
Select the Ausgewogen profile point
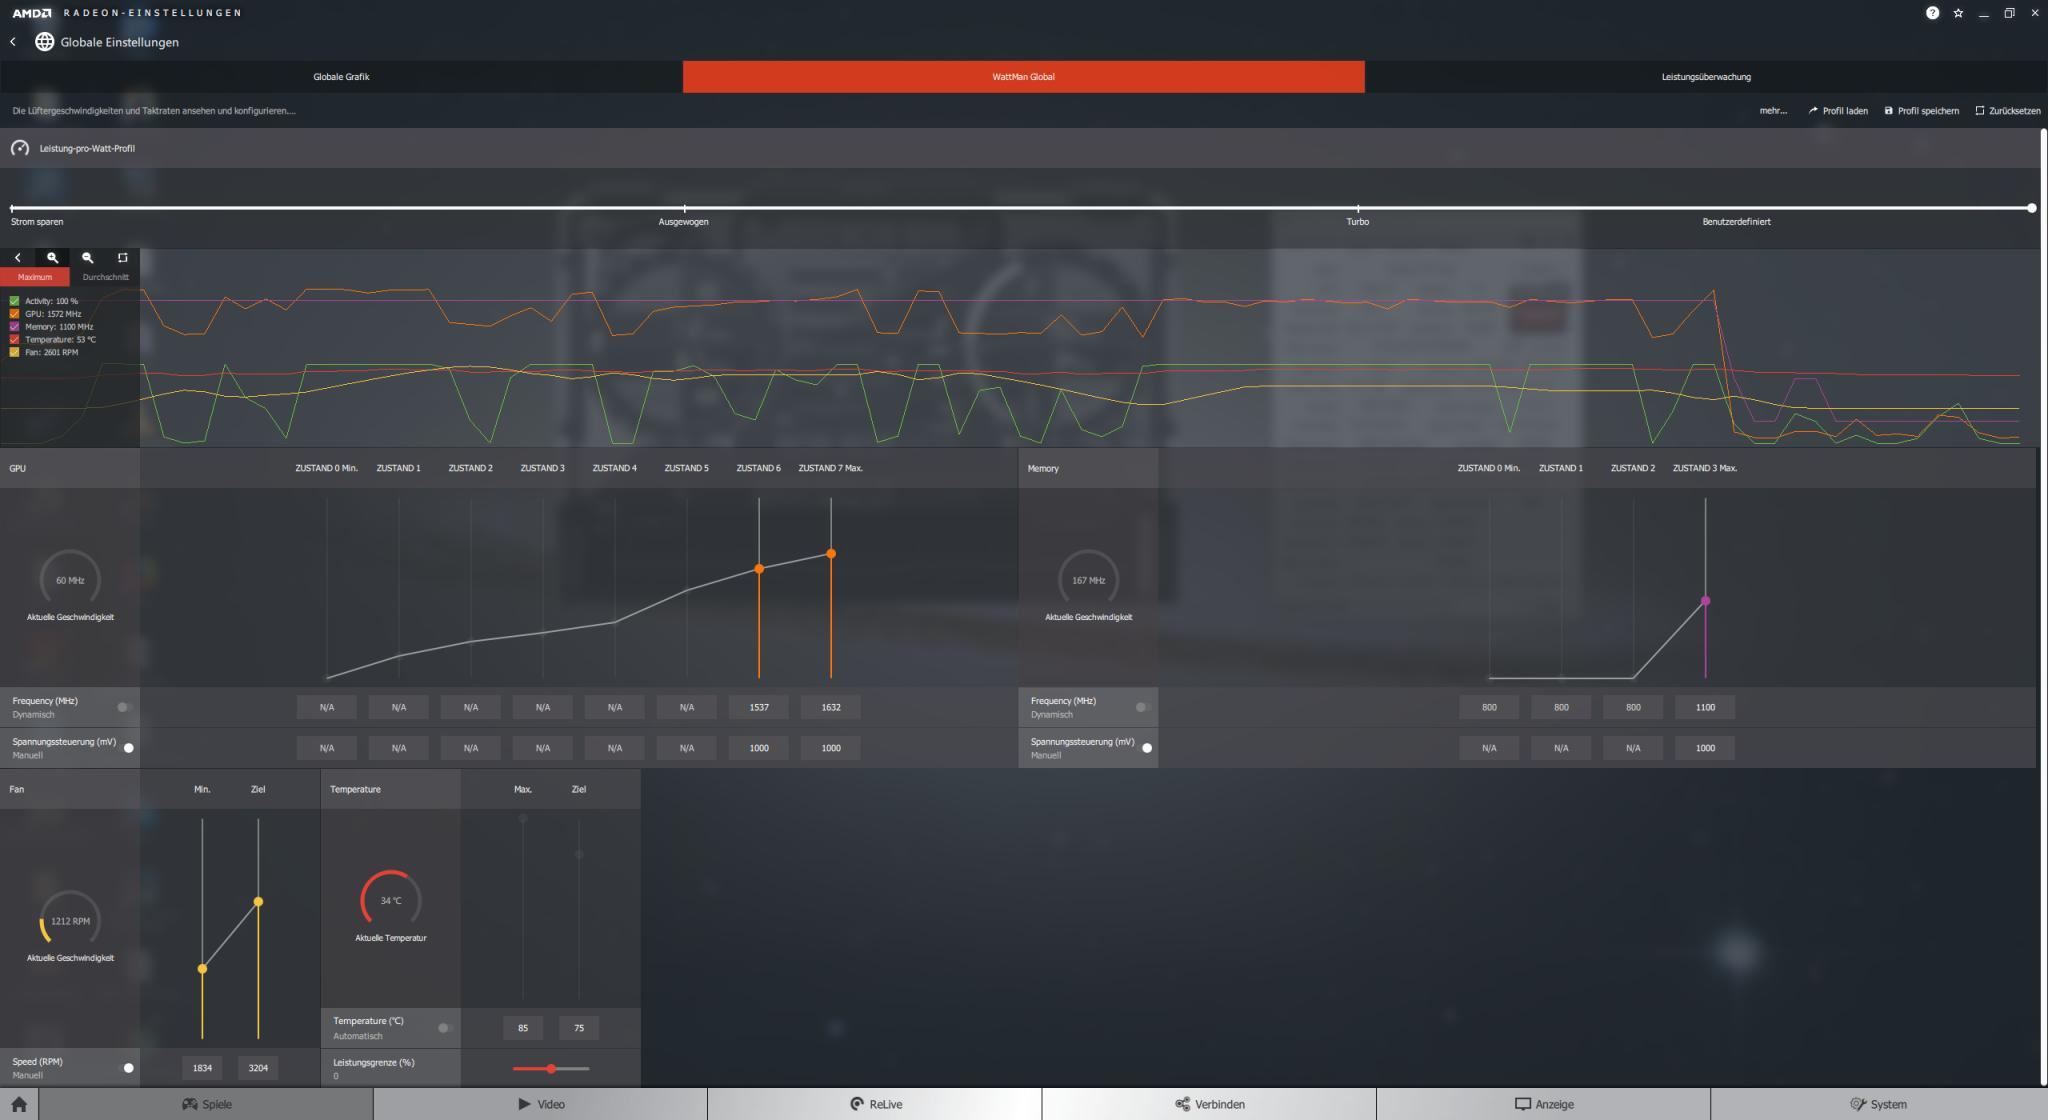click(684, 208)
